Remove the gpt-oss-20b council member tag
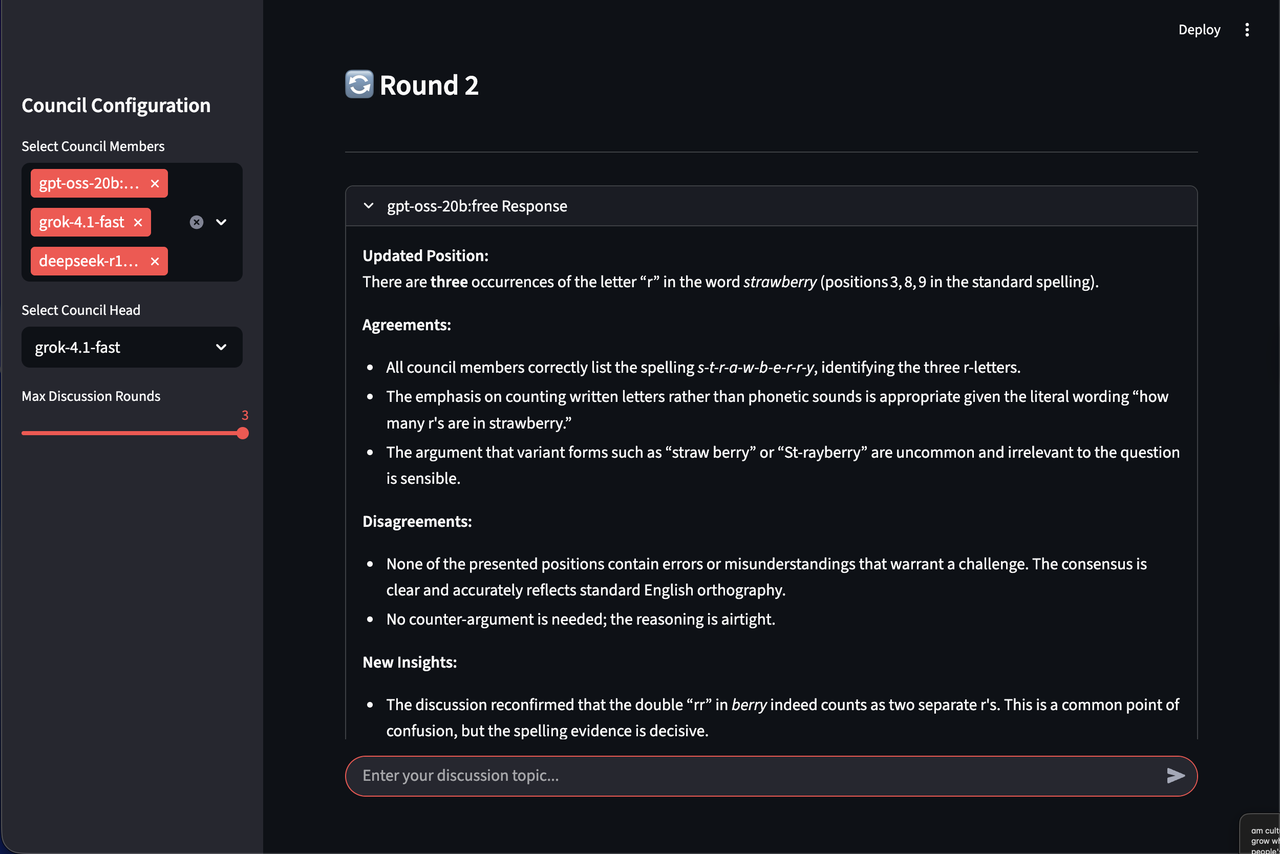 point(155,184)
